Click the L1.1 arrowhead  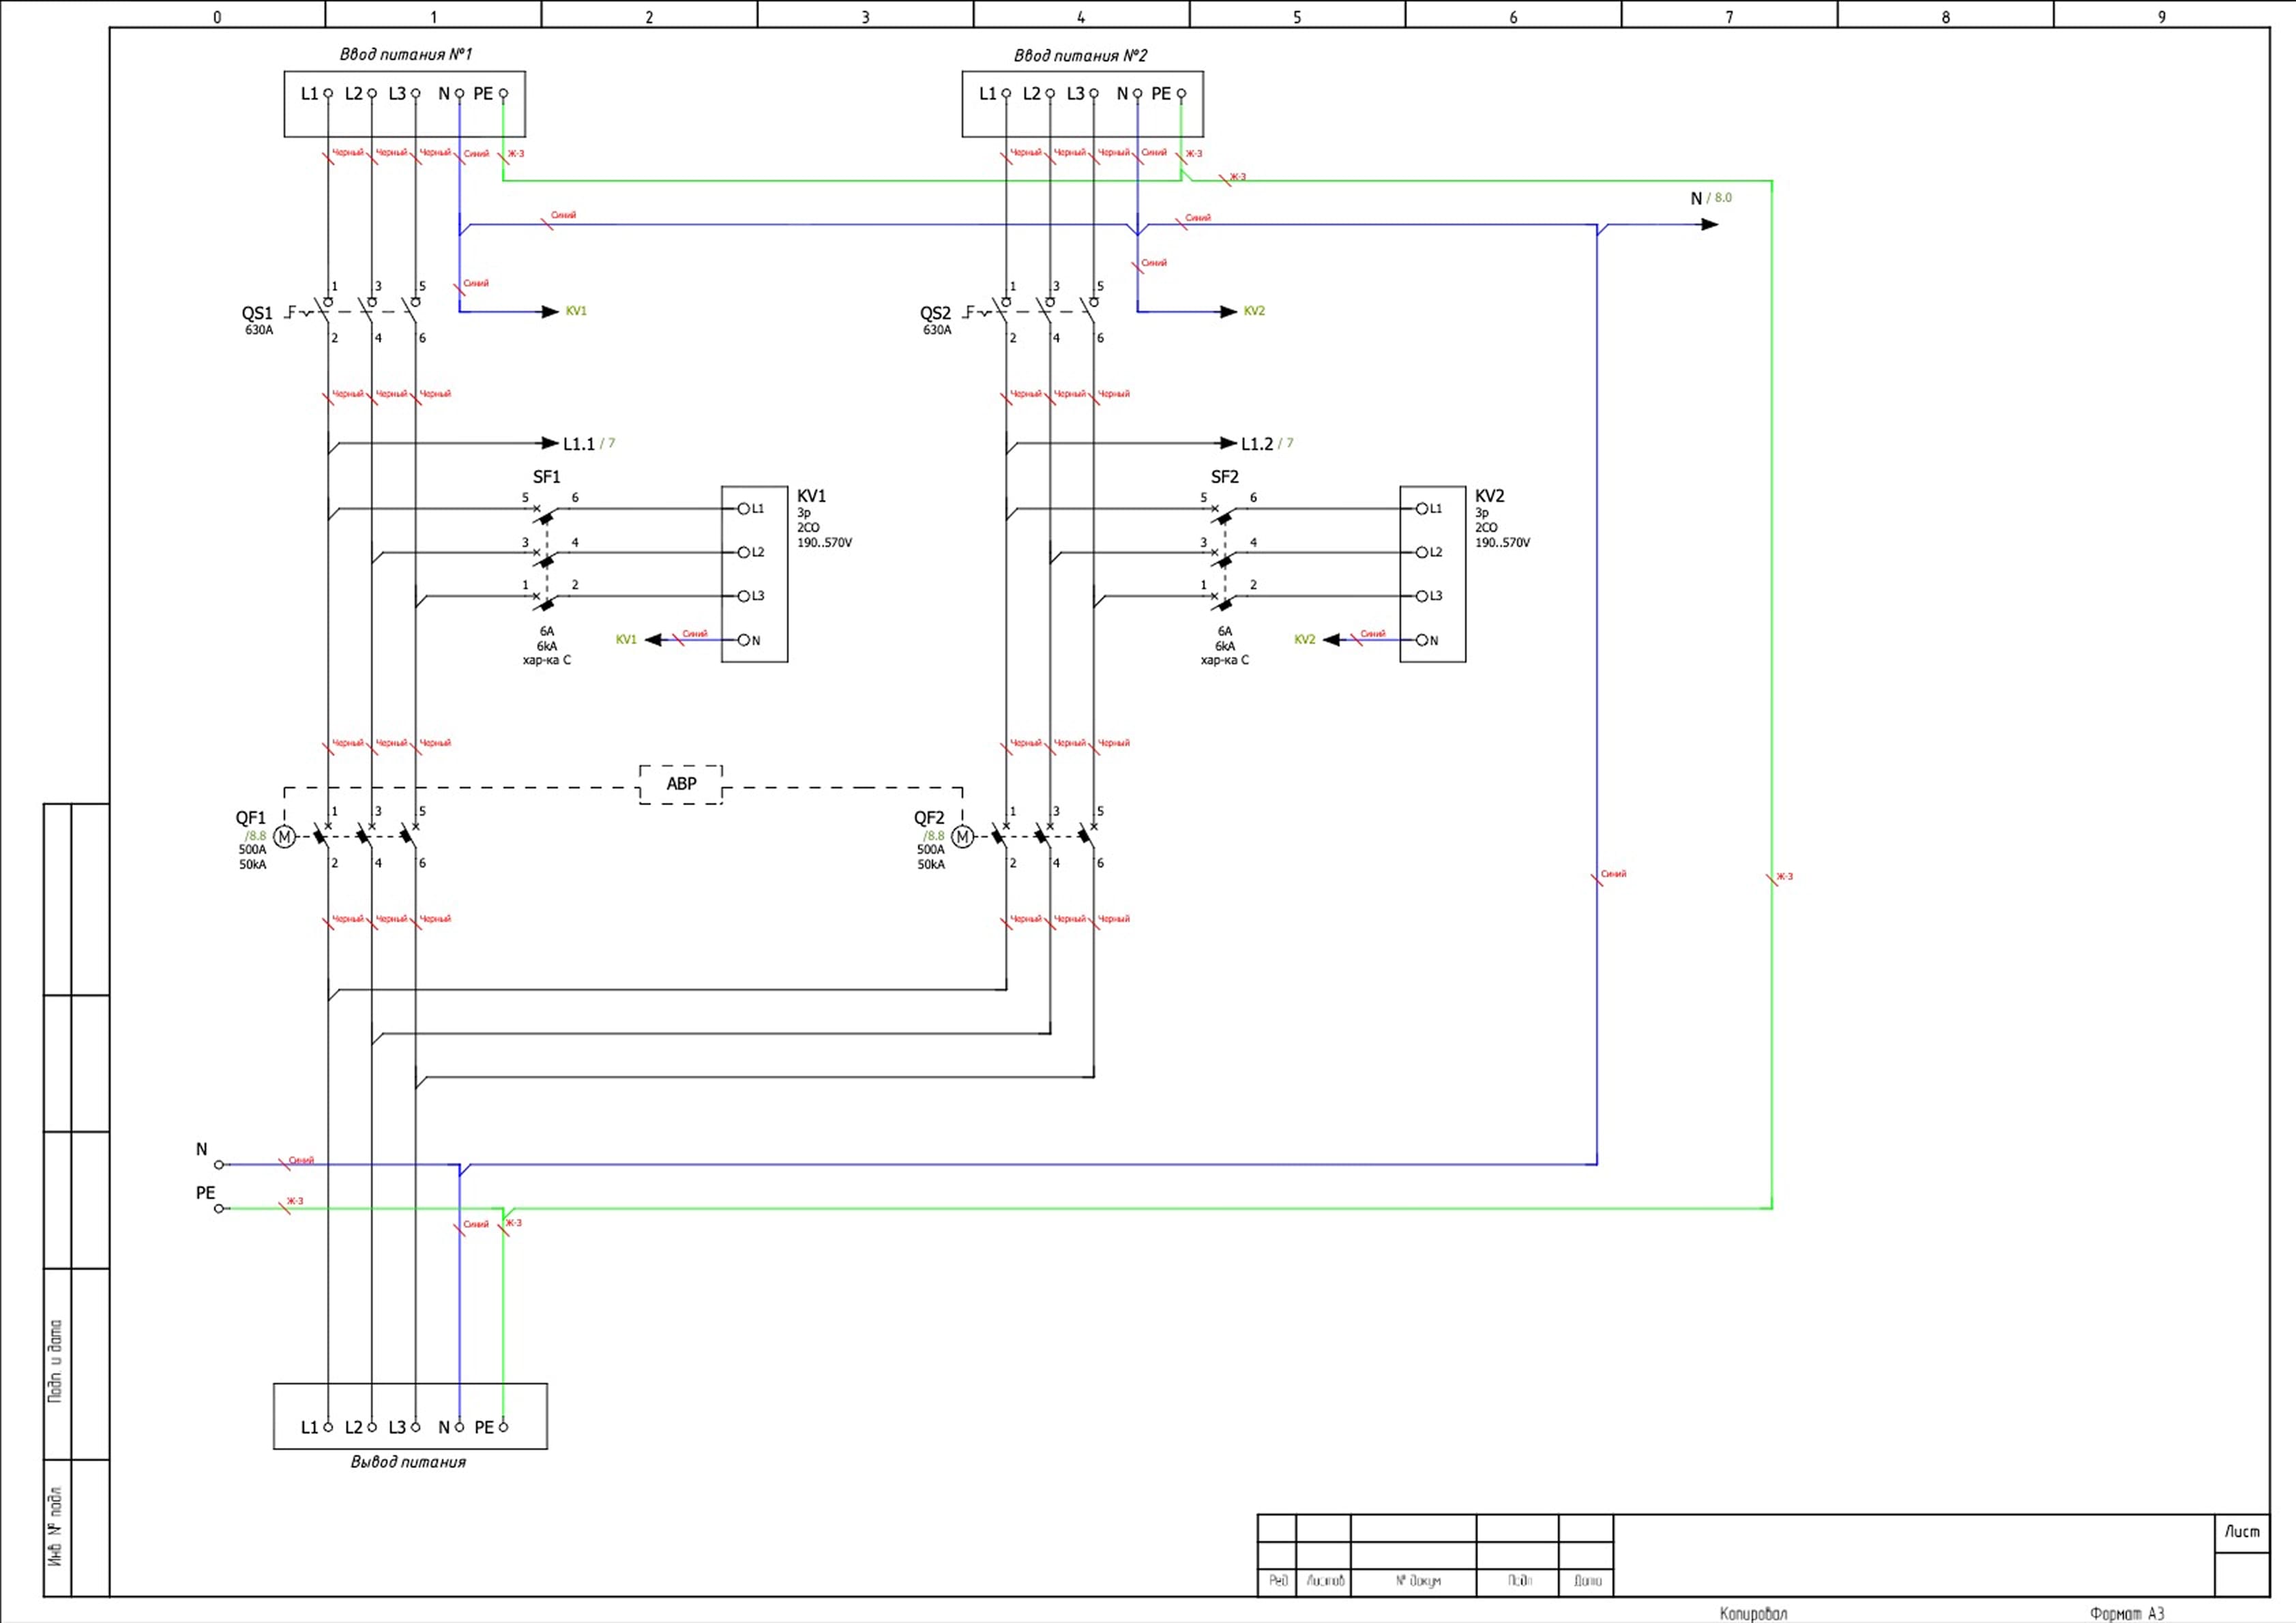(549, 443)
